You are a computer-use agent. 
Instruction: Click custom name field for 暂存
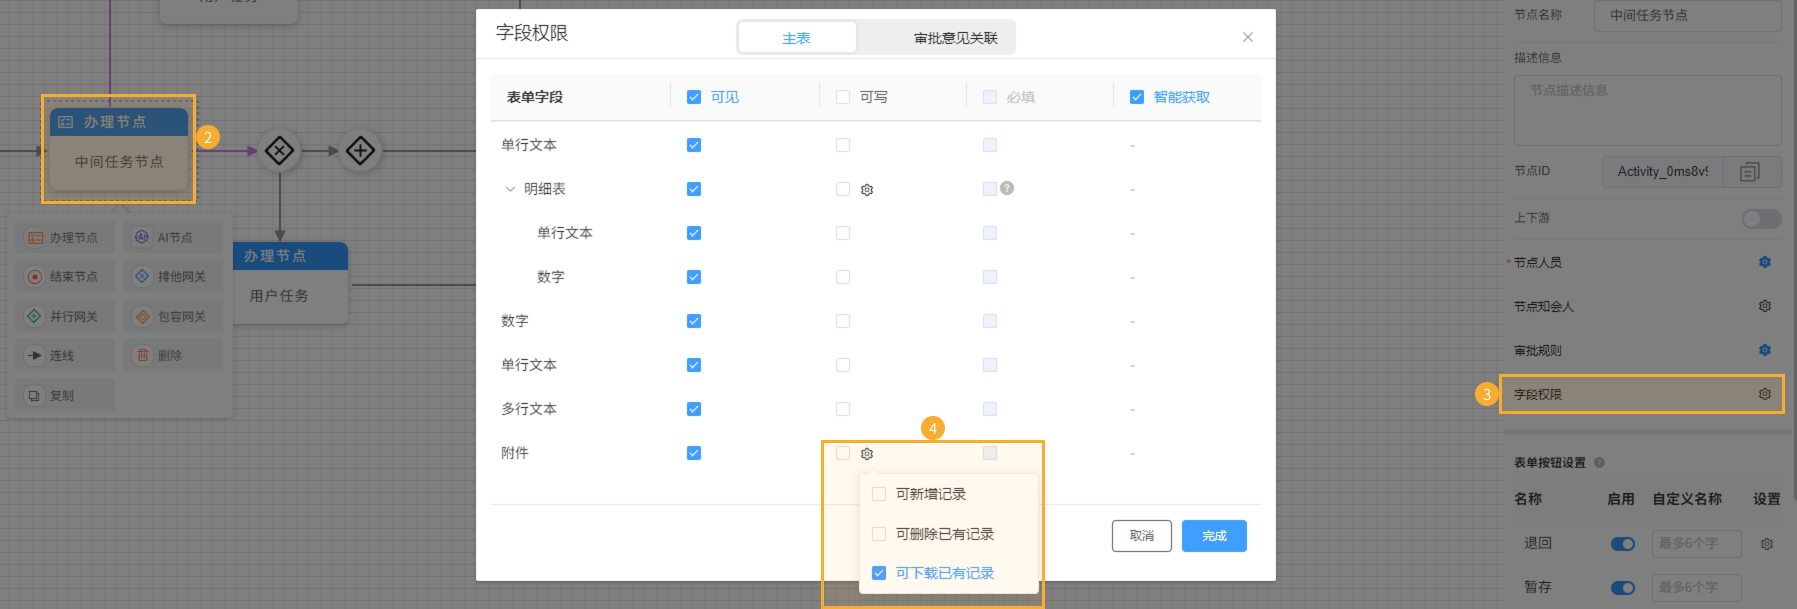click(1695, 588)
